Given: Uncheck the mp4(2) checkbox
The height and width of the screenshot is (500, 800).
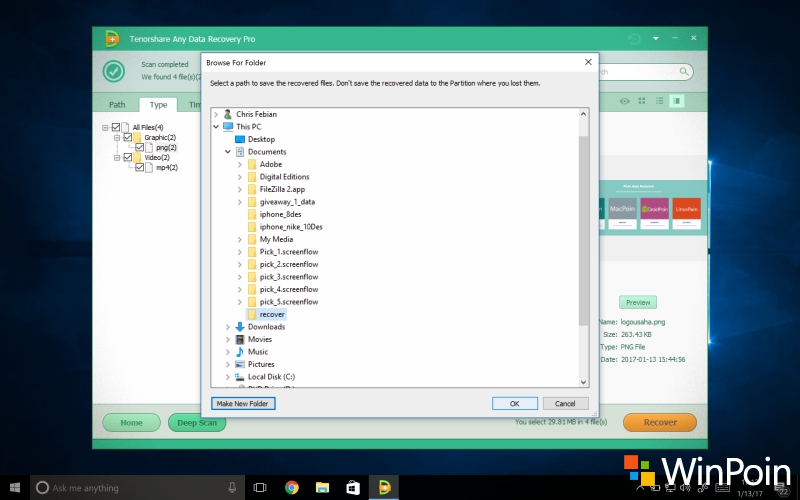Looking at the screenshot, I should 139,167.
